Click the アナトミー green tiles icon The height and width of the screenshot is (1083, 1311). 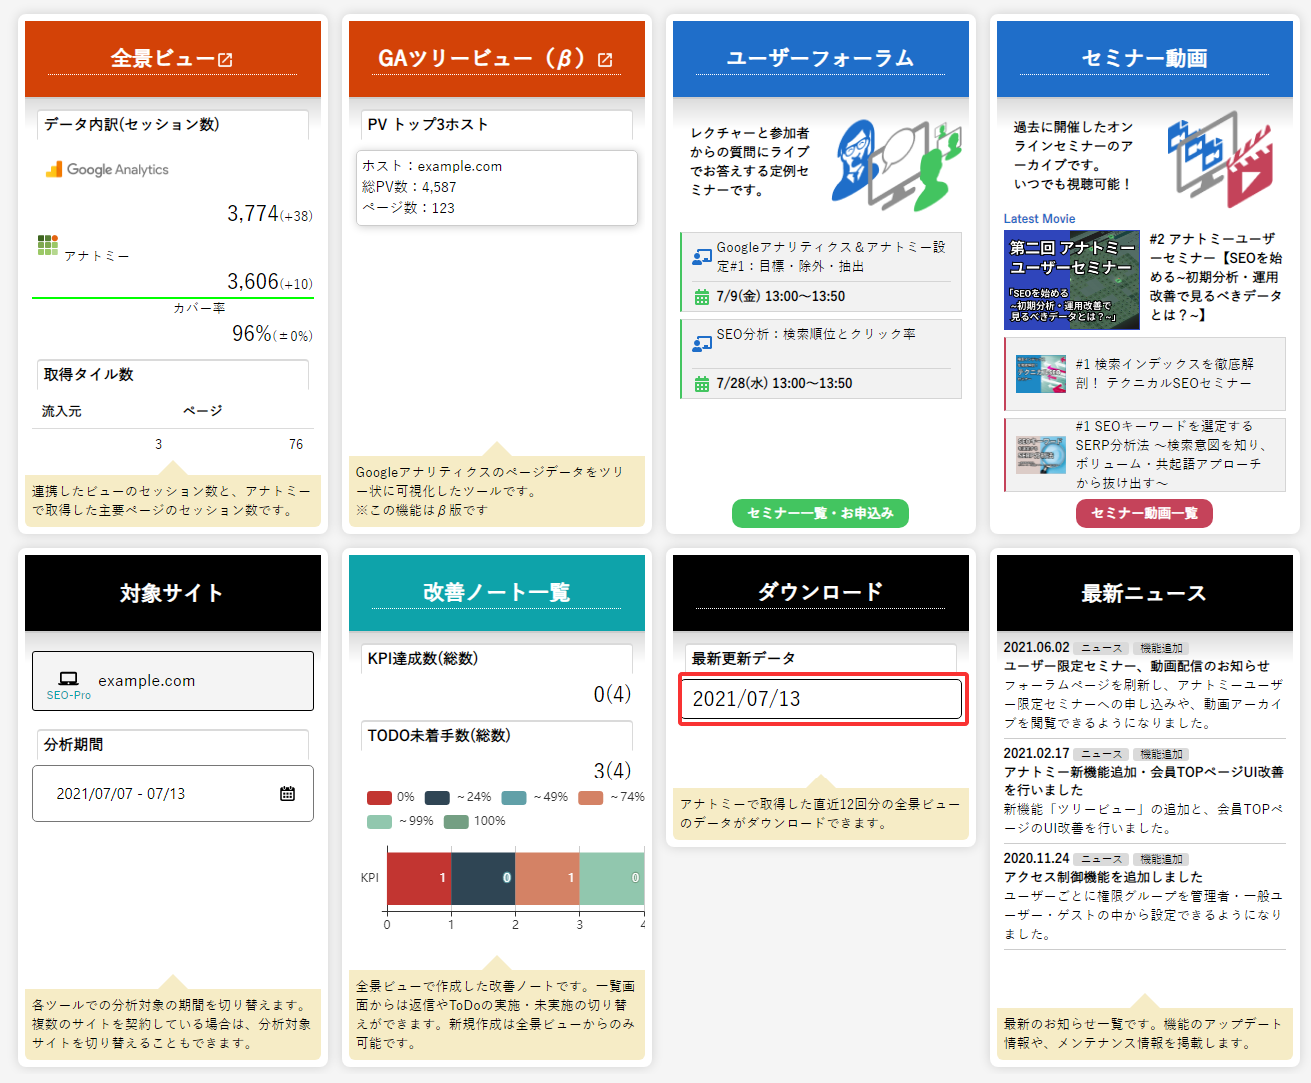pyautogui.click(x=48, y=245)
